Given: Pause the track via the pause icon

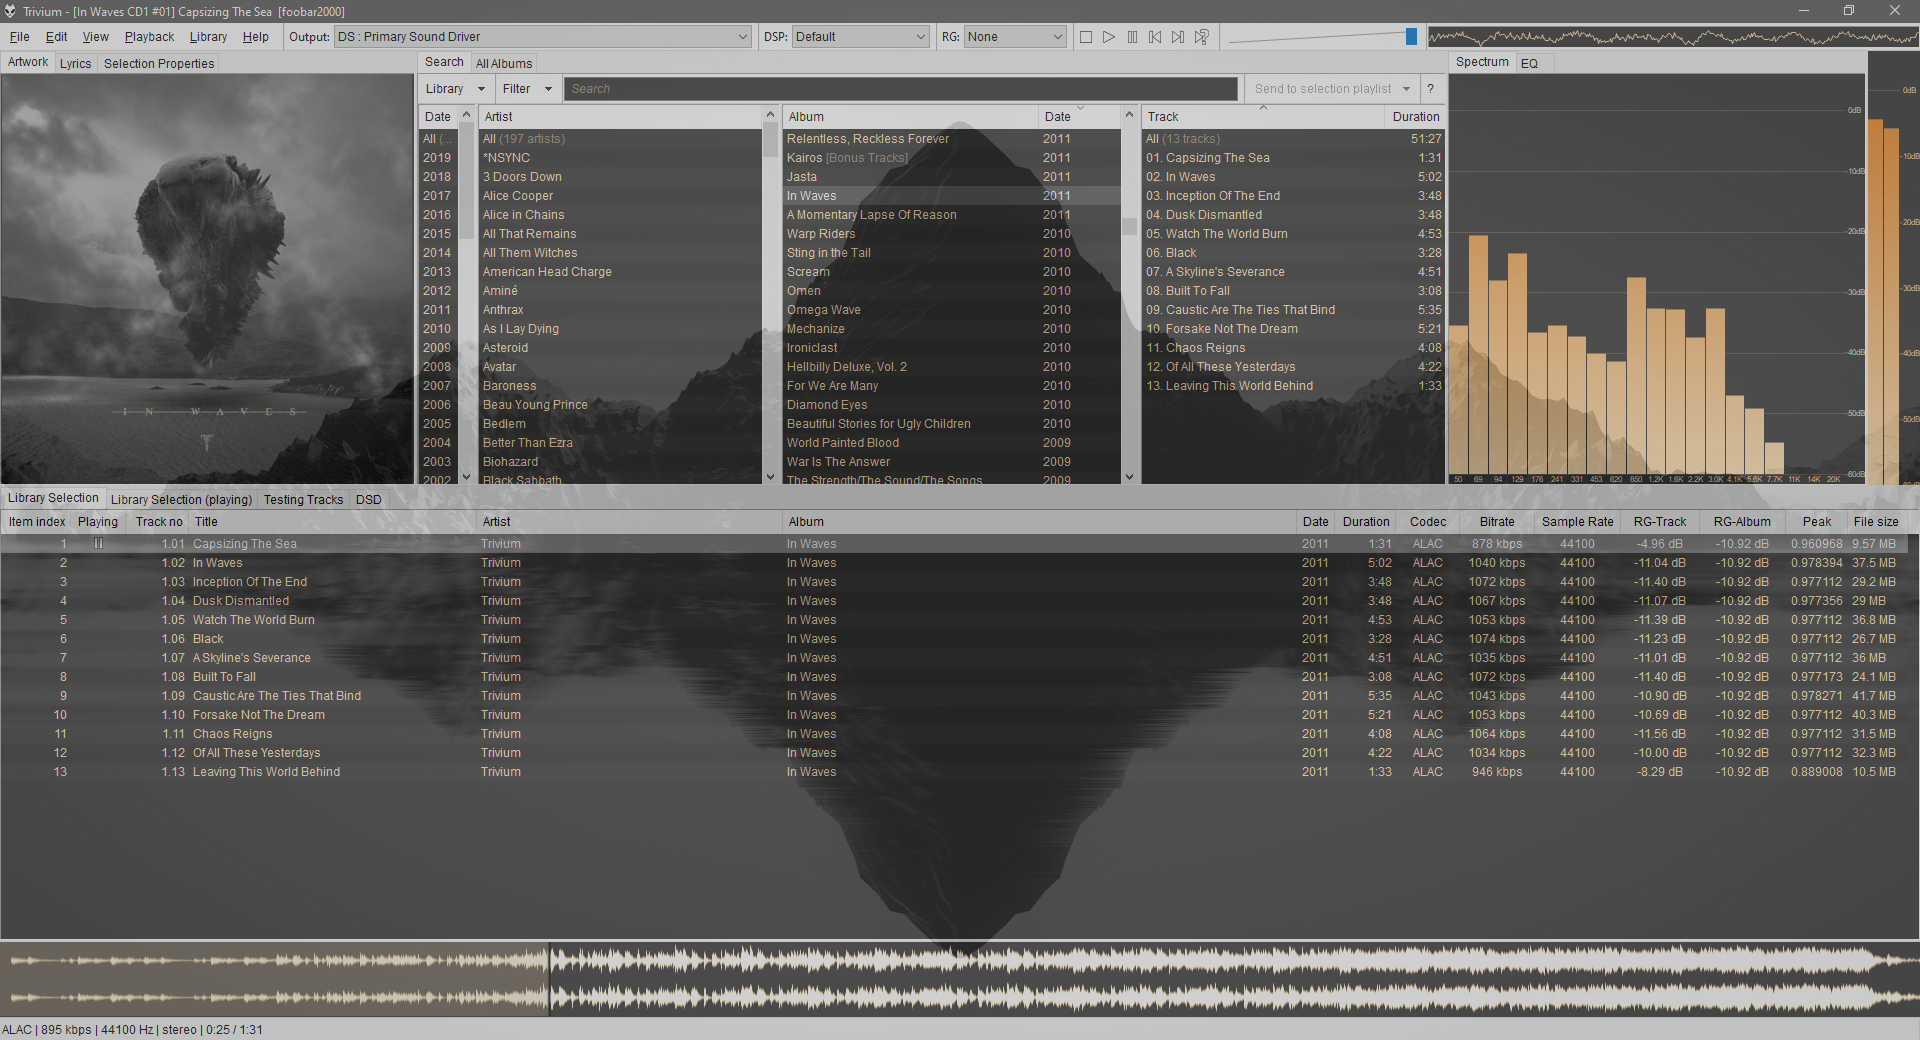Looking at the screenshot, I should coord(1132,37).
